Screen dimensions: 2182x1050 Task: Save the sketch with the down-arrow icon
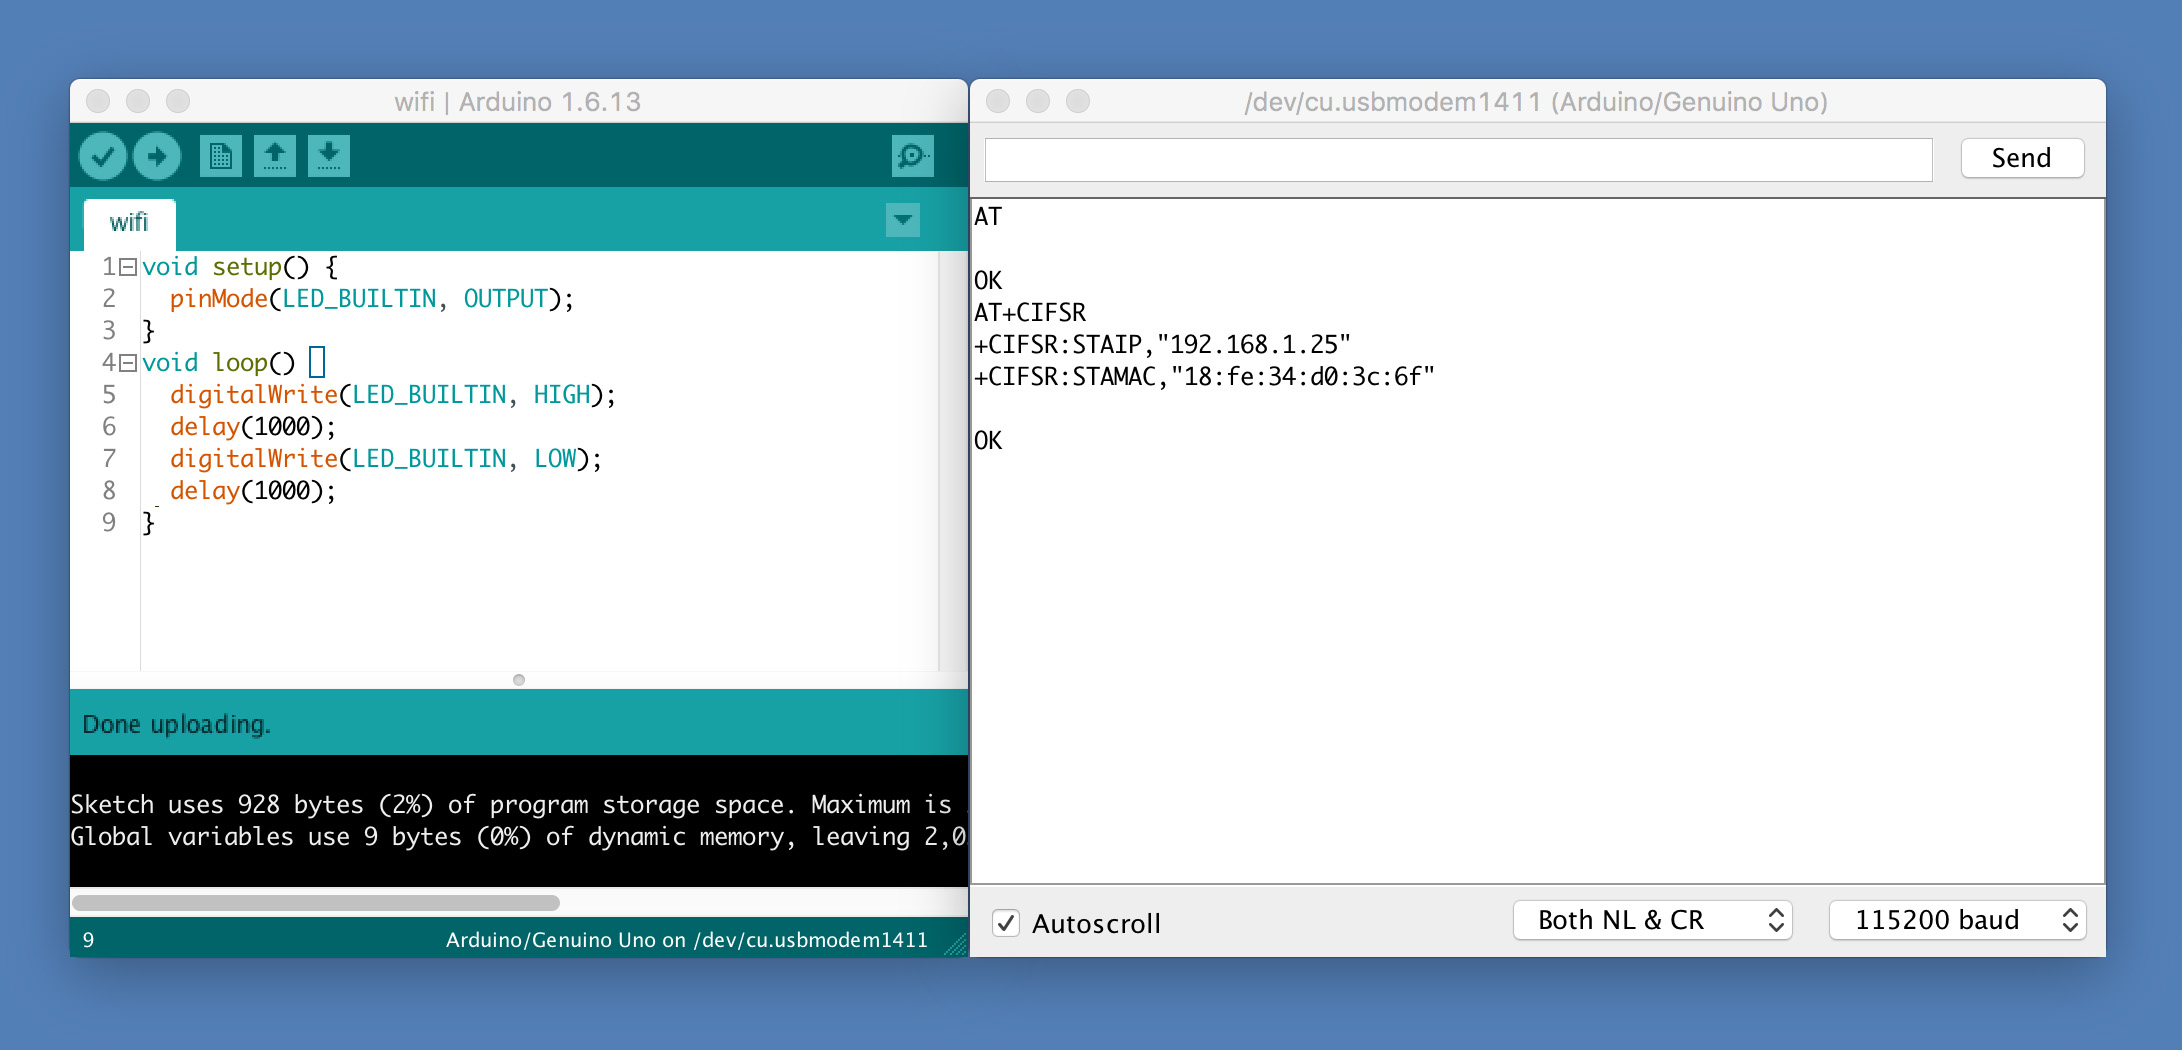pos(328,156)
